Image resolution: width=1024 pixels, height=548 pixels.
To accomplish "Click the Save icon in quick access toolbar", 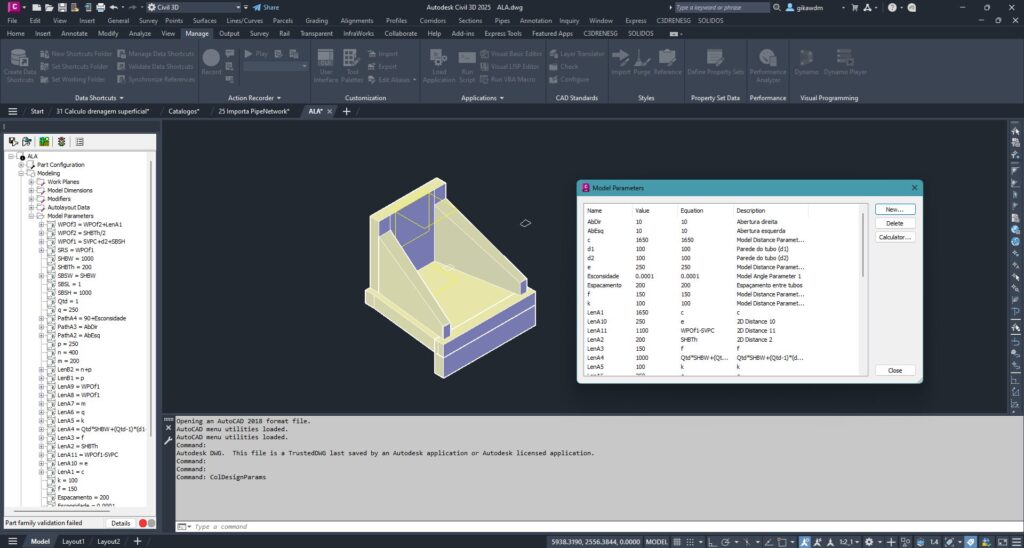I will pos(61,7).
